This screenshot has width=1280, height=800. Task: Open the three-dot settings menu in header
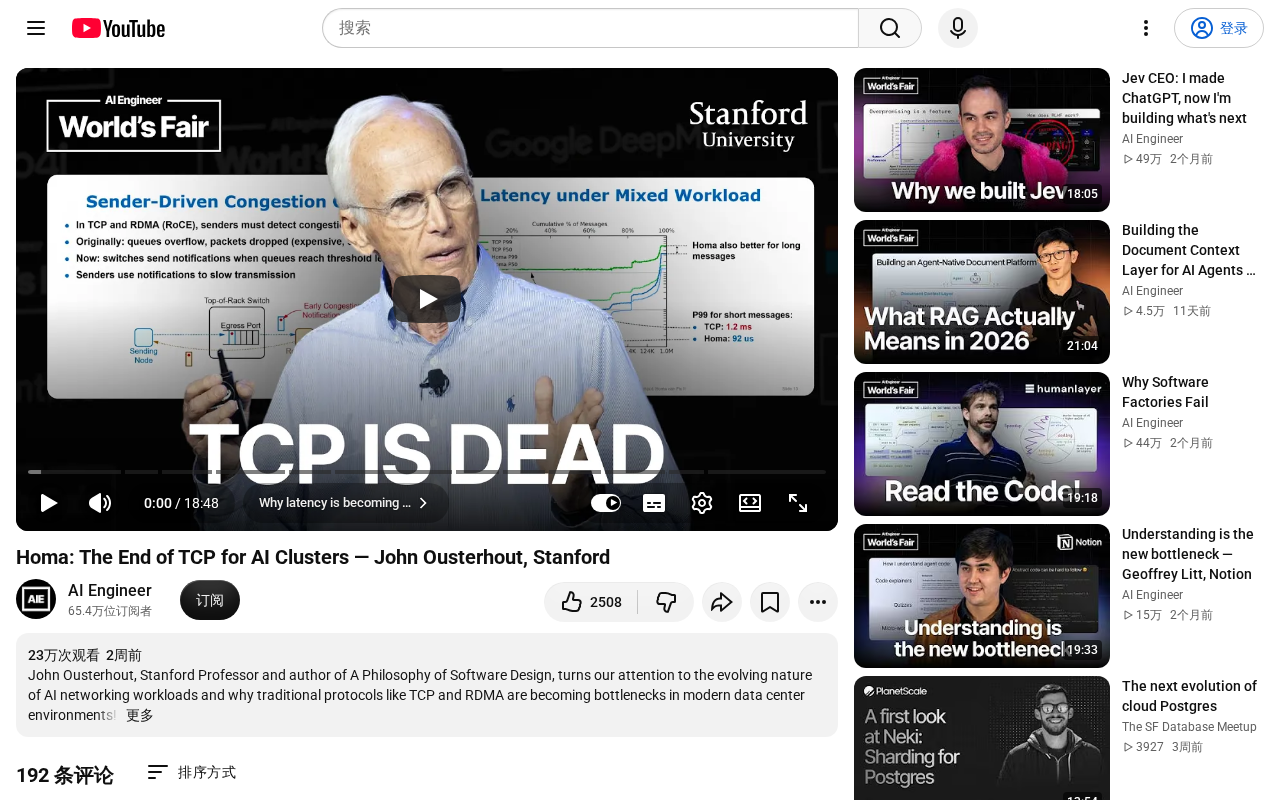(1146, 28)
